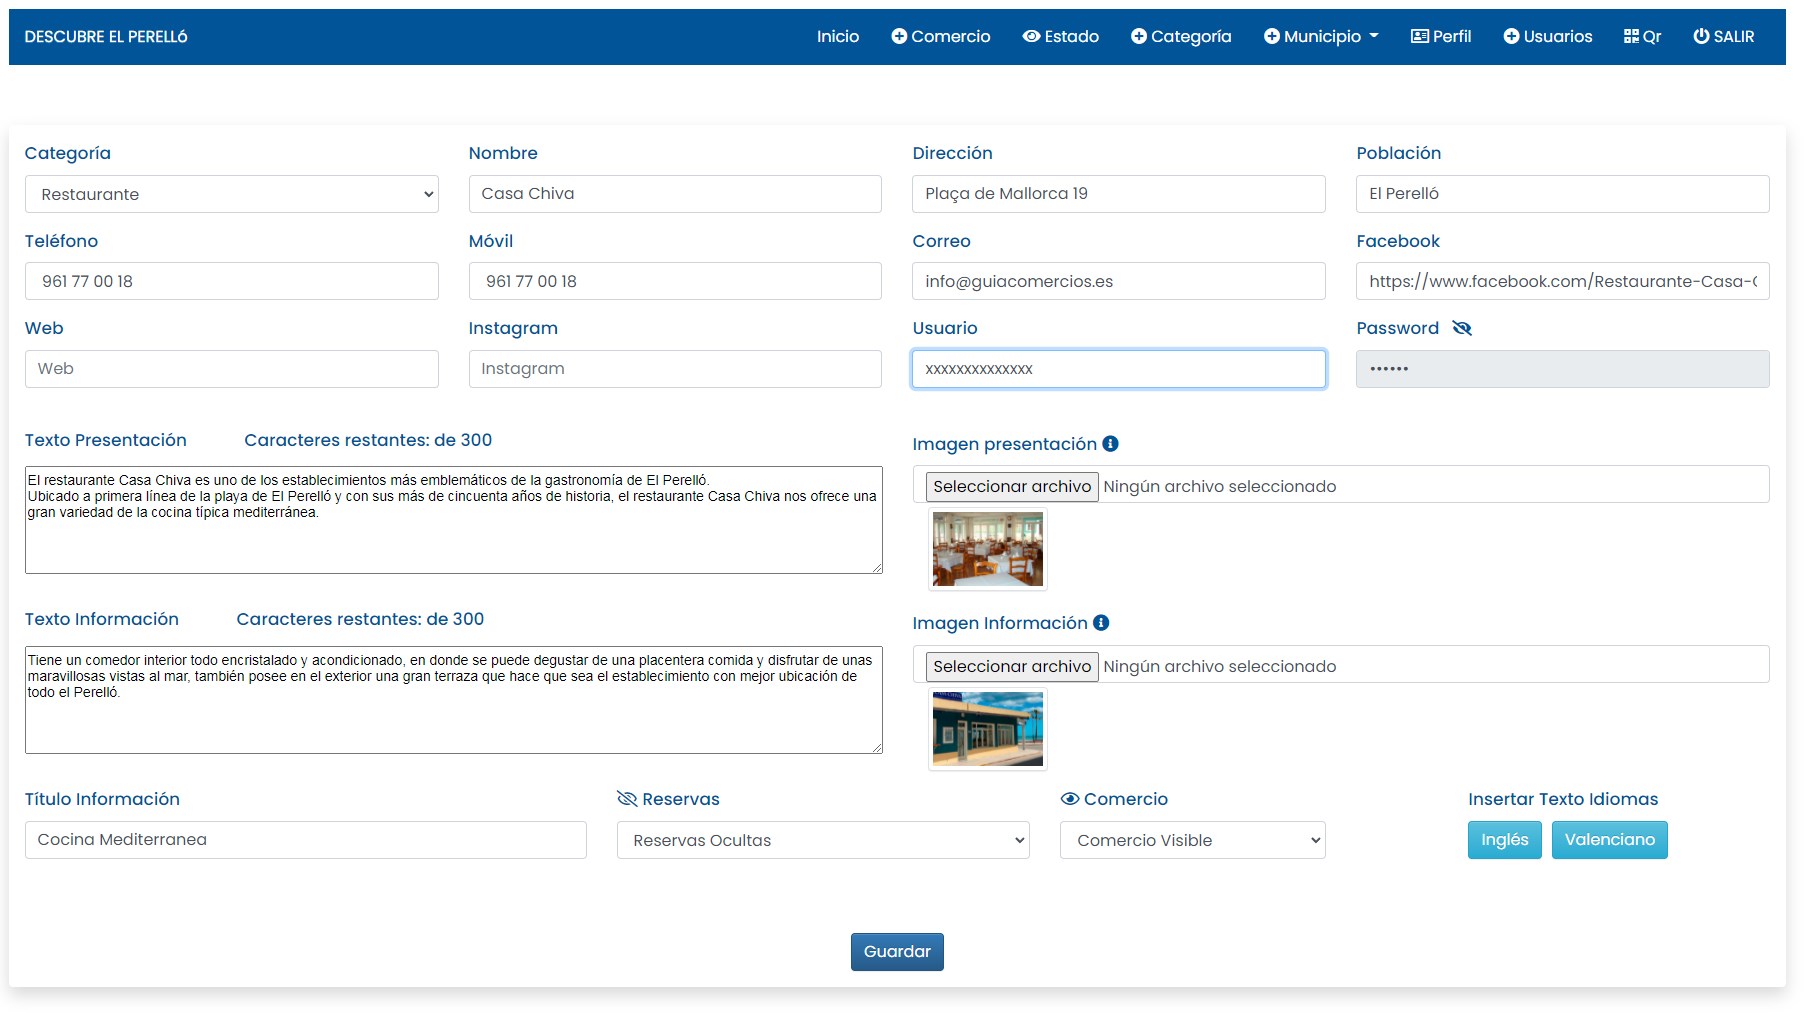Click the plus icon beside Categoría in navbar
1804x1013 pixels.
click(x=1139, y=37)
